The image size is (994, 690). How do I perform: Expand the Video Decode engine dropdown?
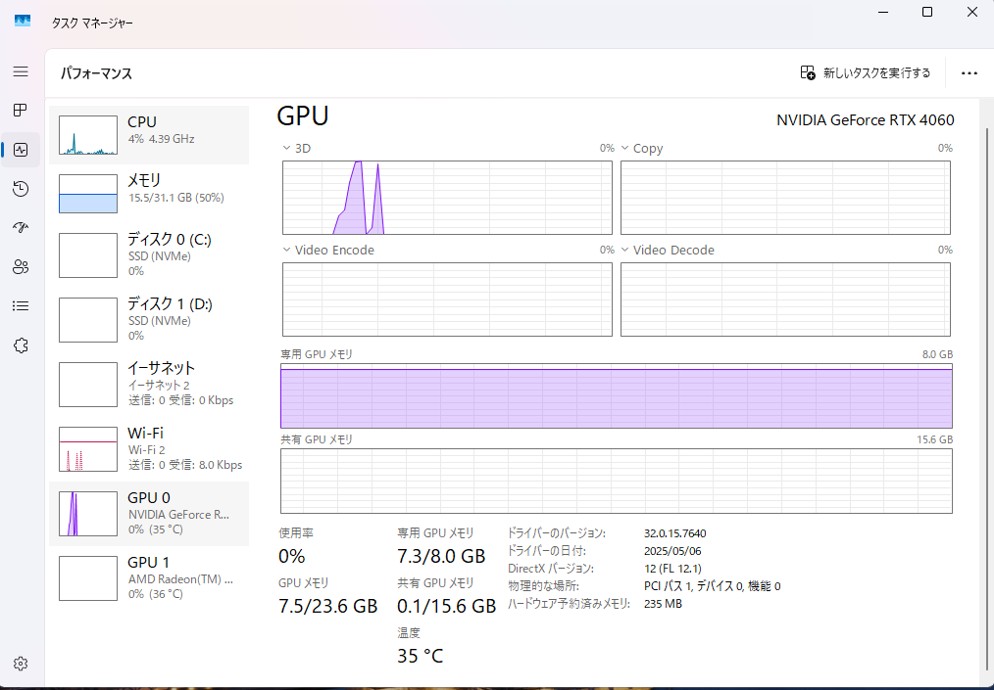(x=625, y=250)
